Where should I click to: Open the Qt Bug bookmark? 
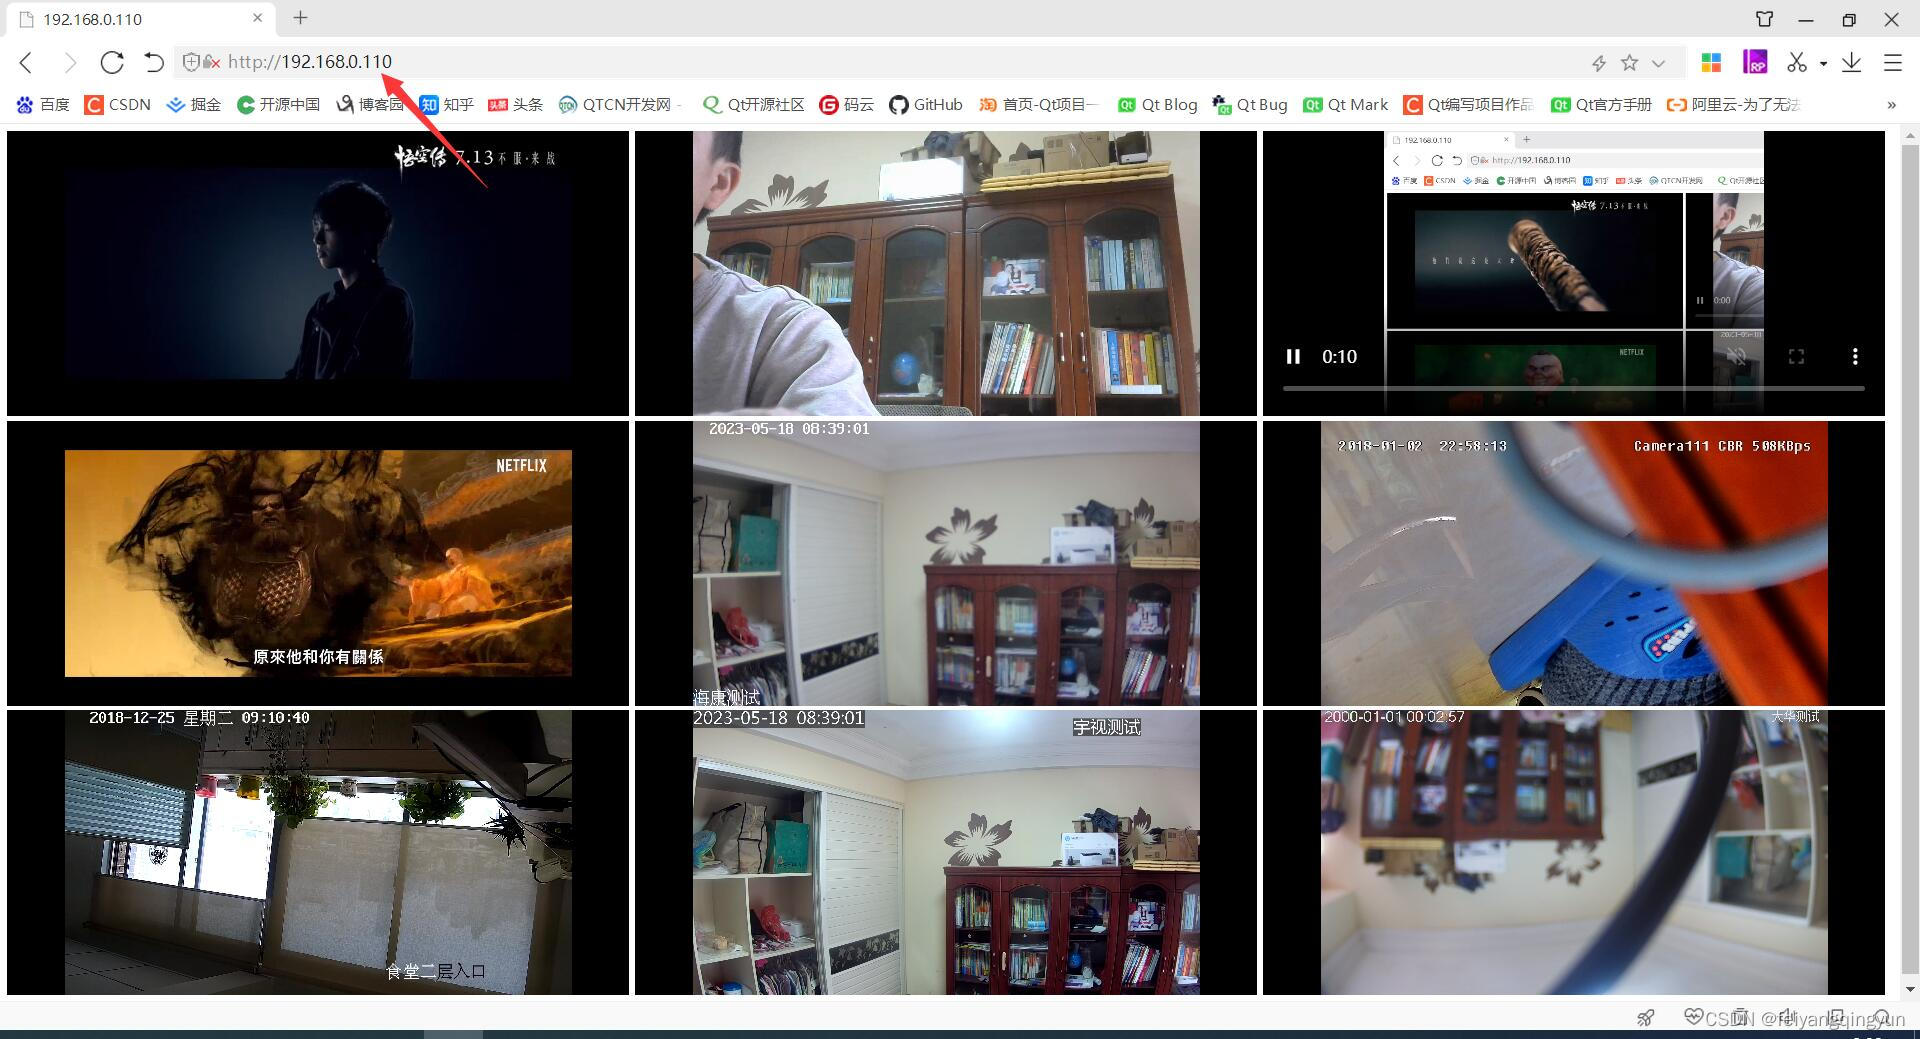tap(1249, 104)
